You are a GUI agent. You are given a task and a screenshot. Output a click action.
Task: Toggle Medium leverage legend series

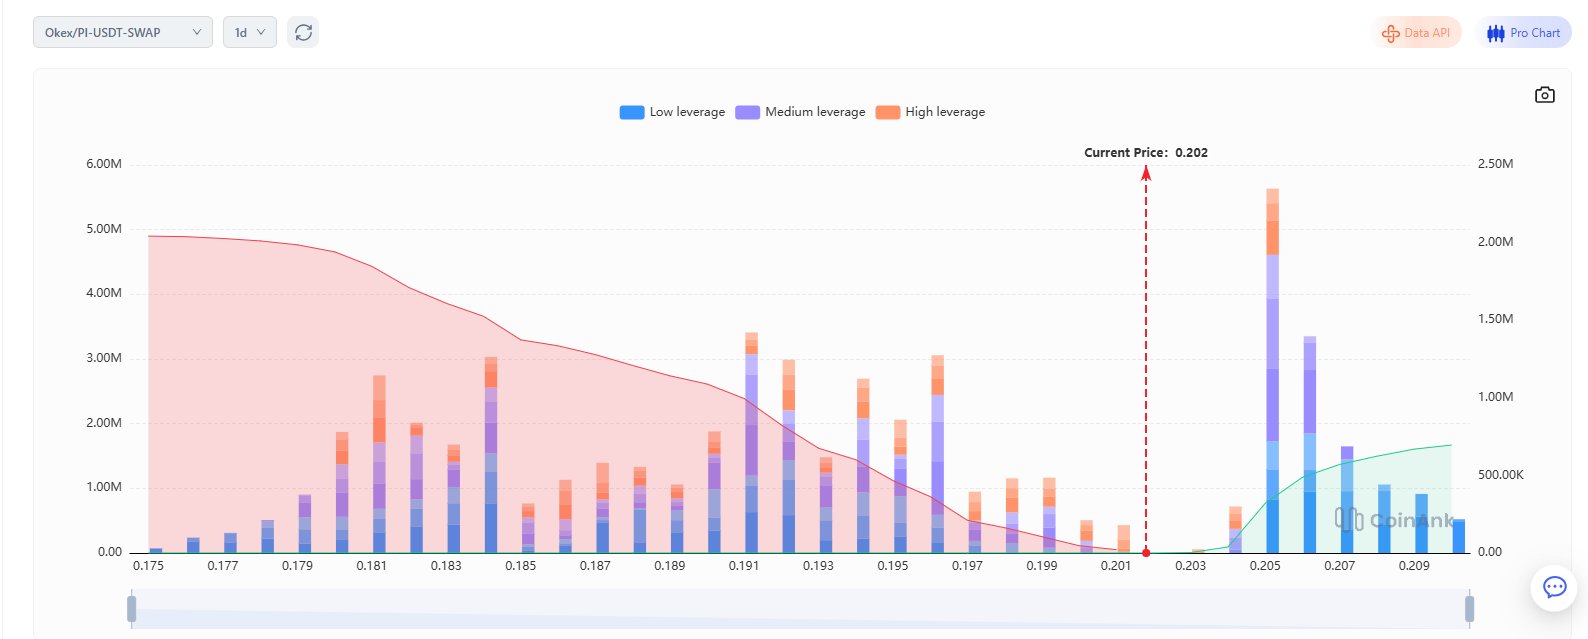click(747, 112)
